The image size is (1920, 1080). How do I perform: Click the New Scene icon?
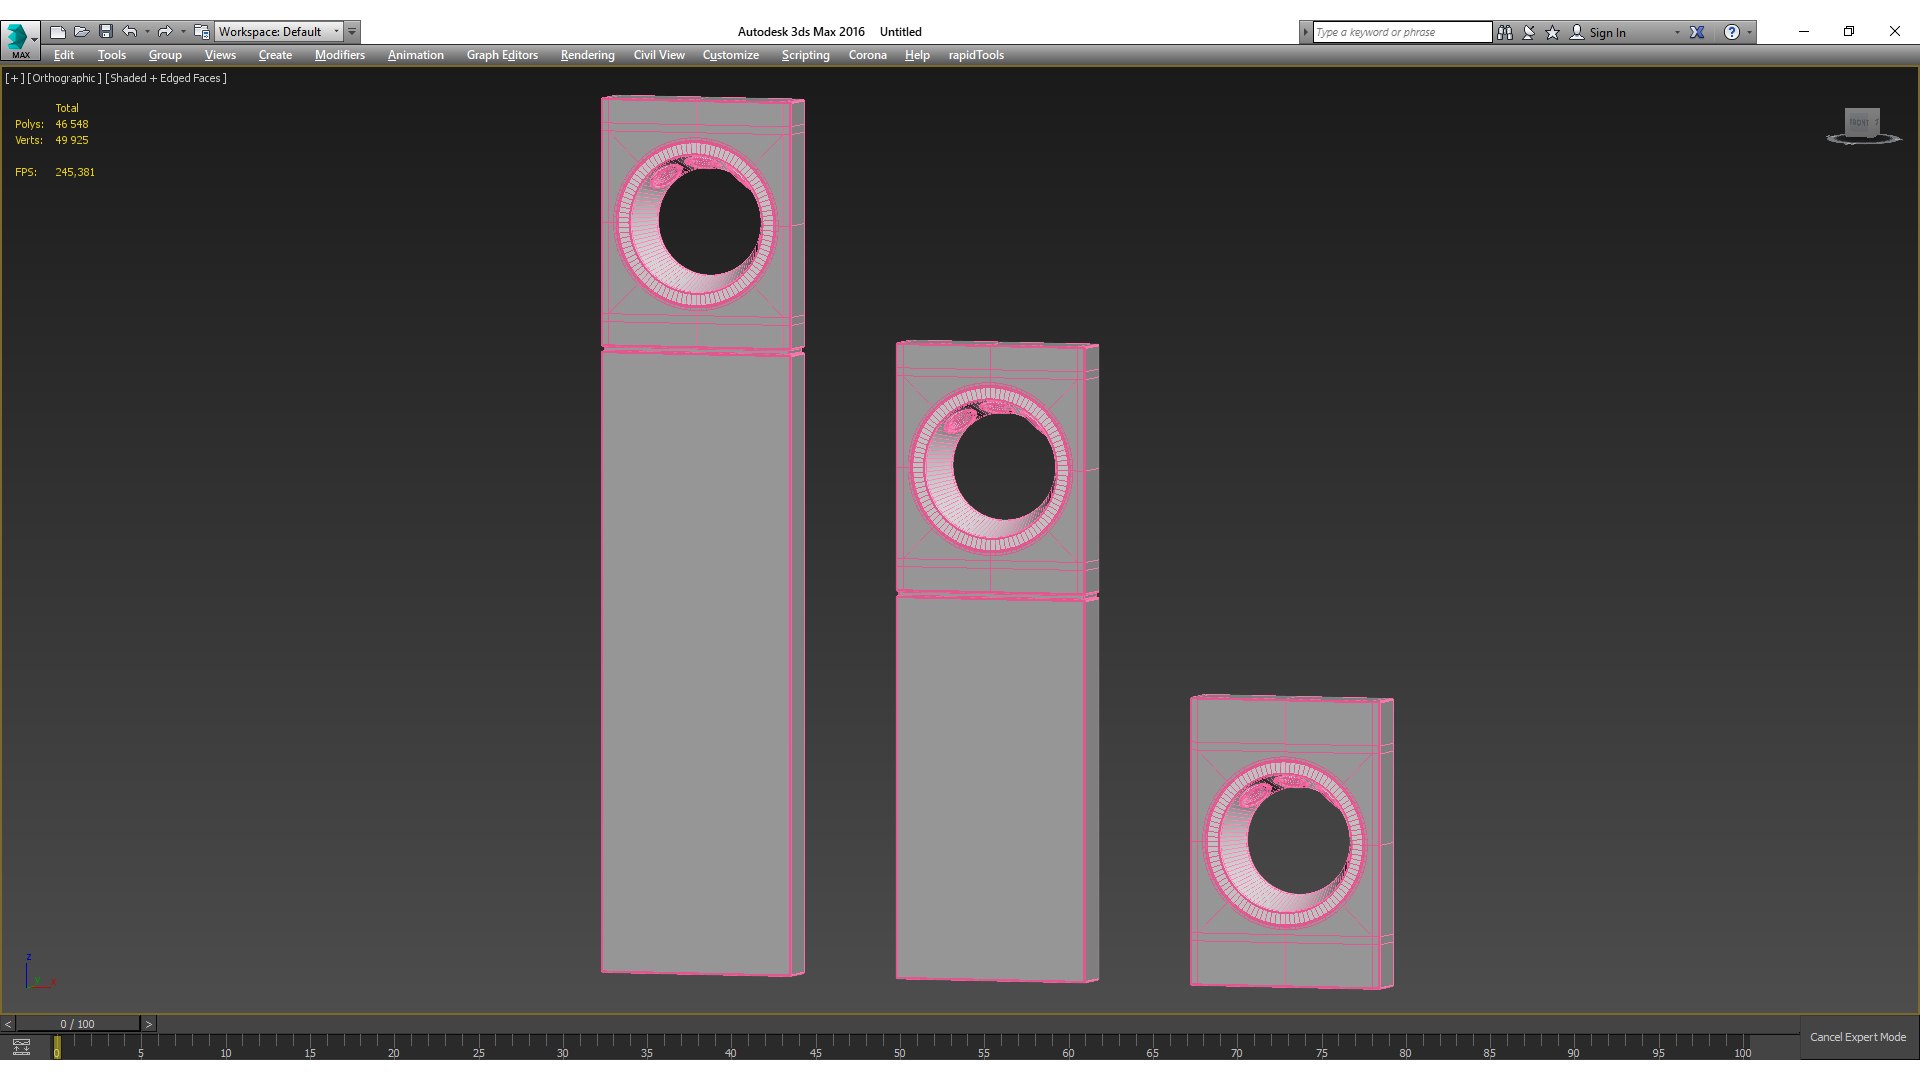coord(58,32)
